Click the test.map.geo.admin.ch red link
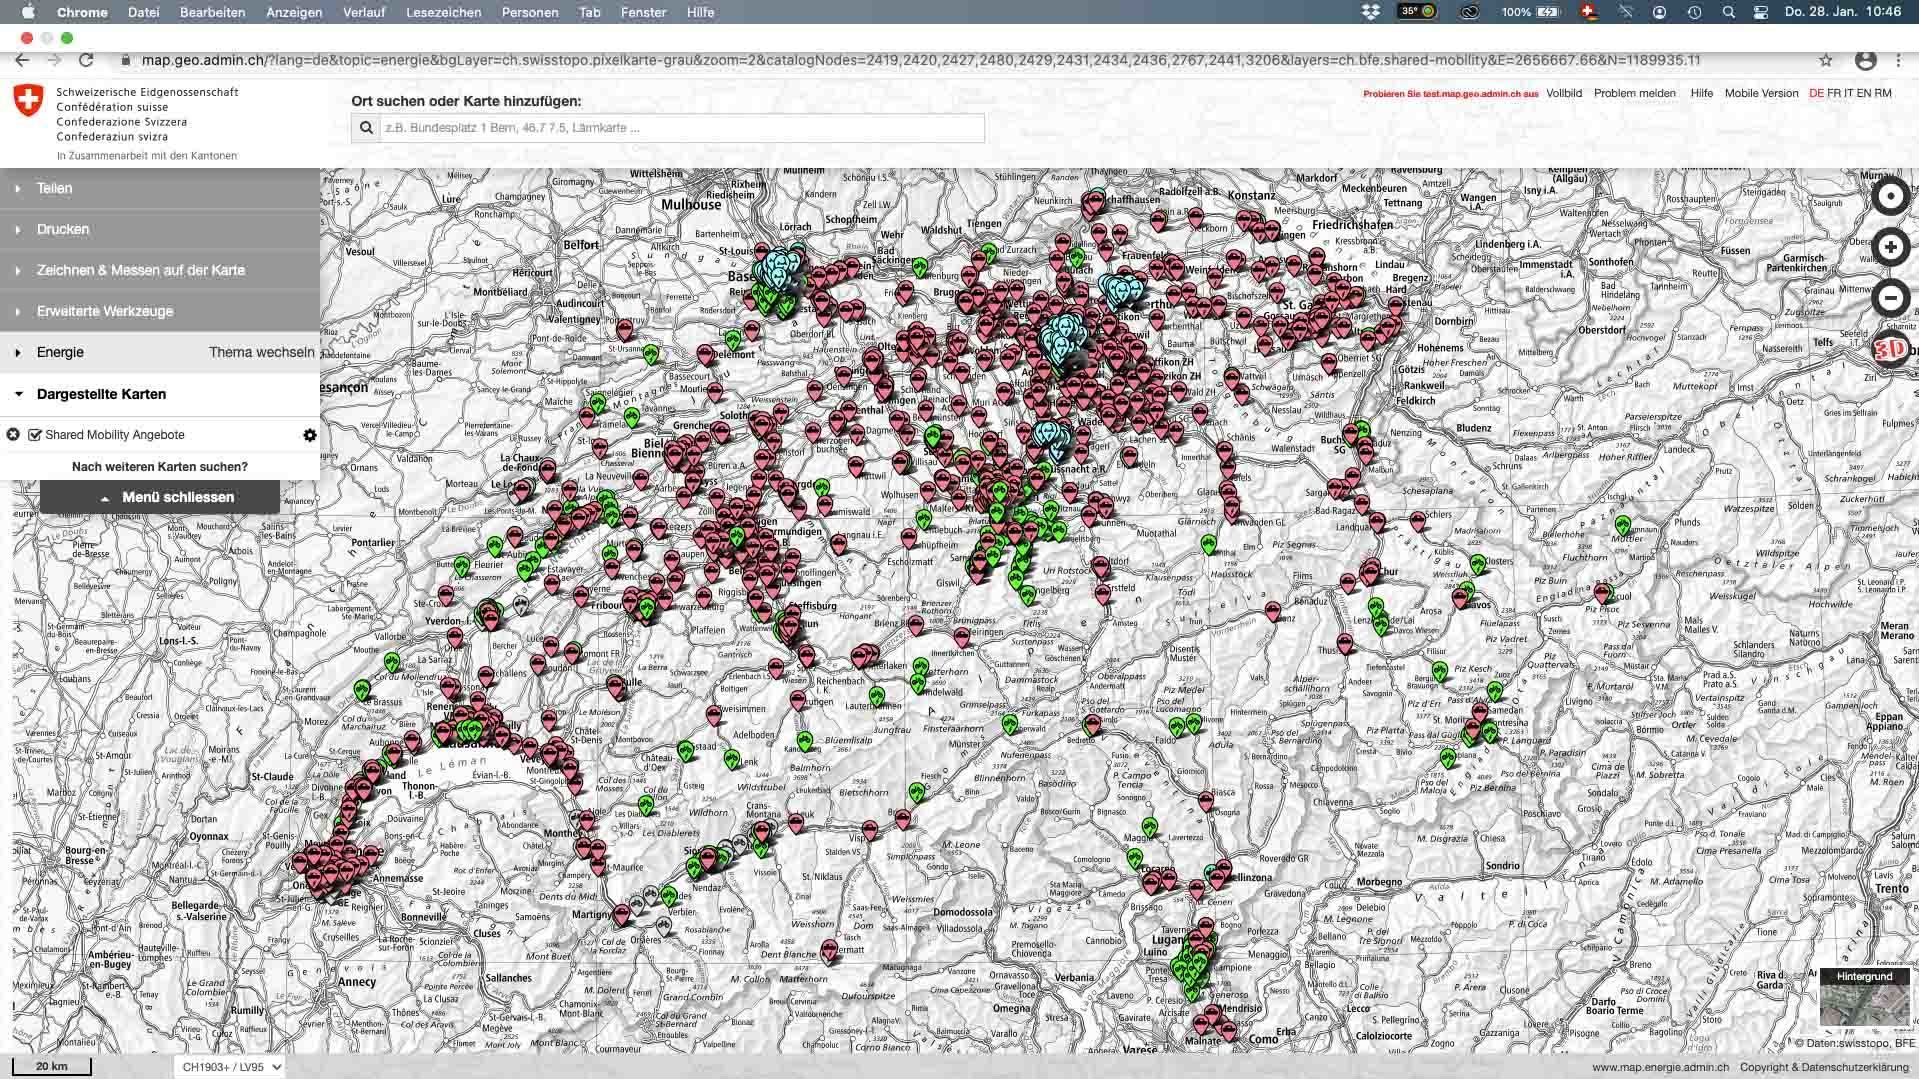1919x1079 pixels. click(x=1450, y=94)
